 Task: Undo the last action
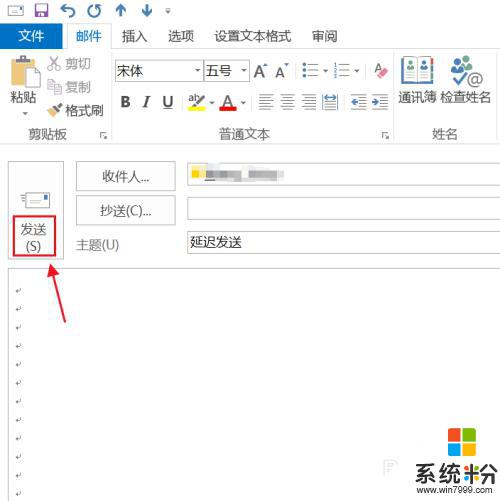click(x=68, y=11)
